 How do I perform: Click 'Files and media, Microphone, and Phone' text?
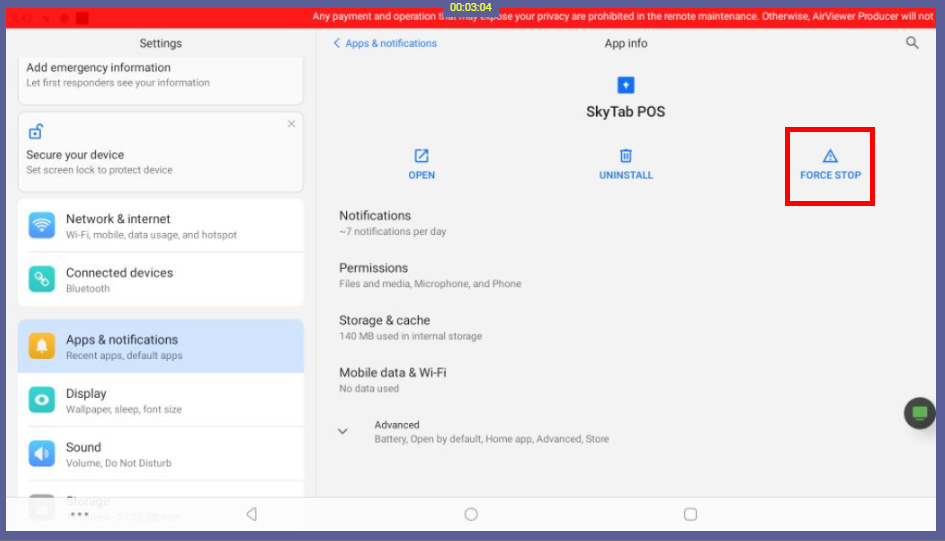pos(430,284)
